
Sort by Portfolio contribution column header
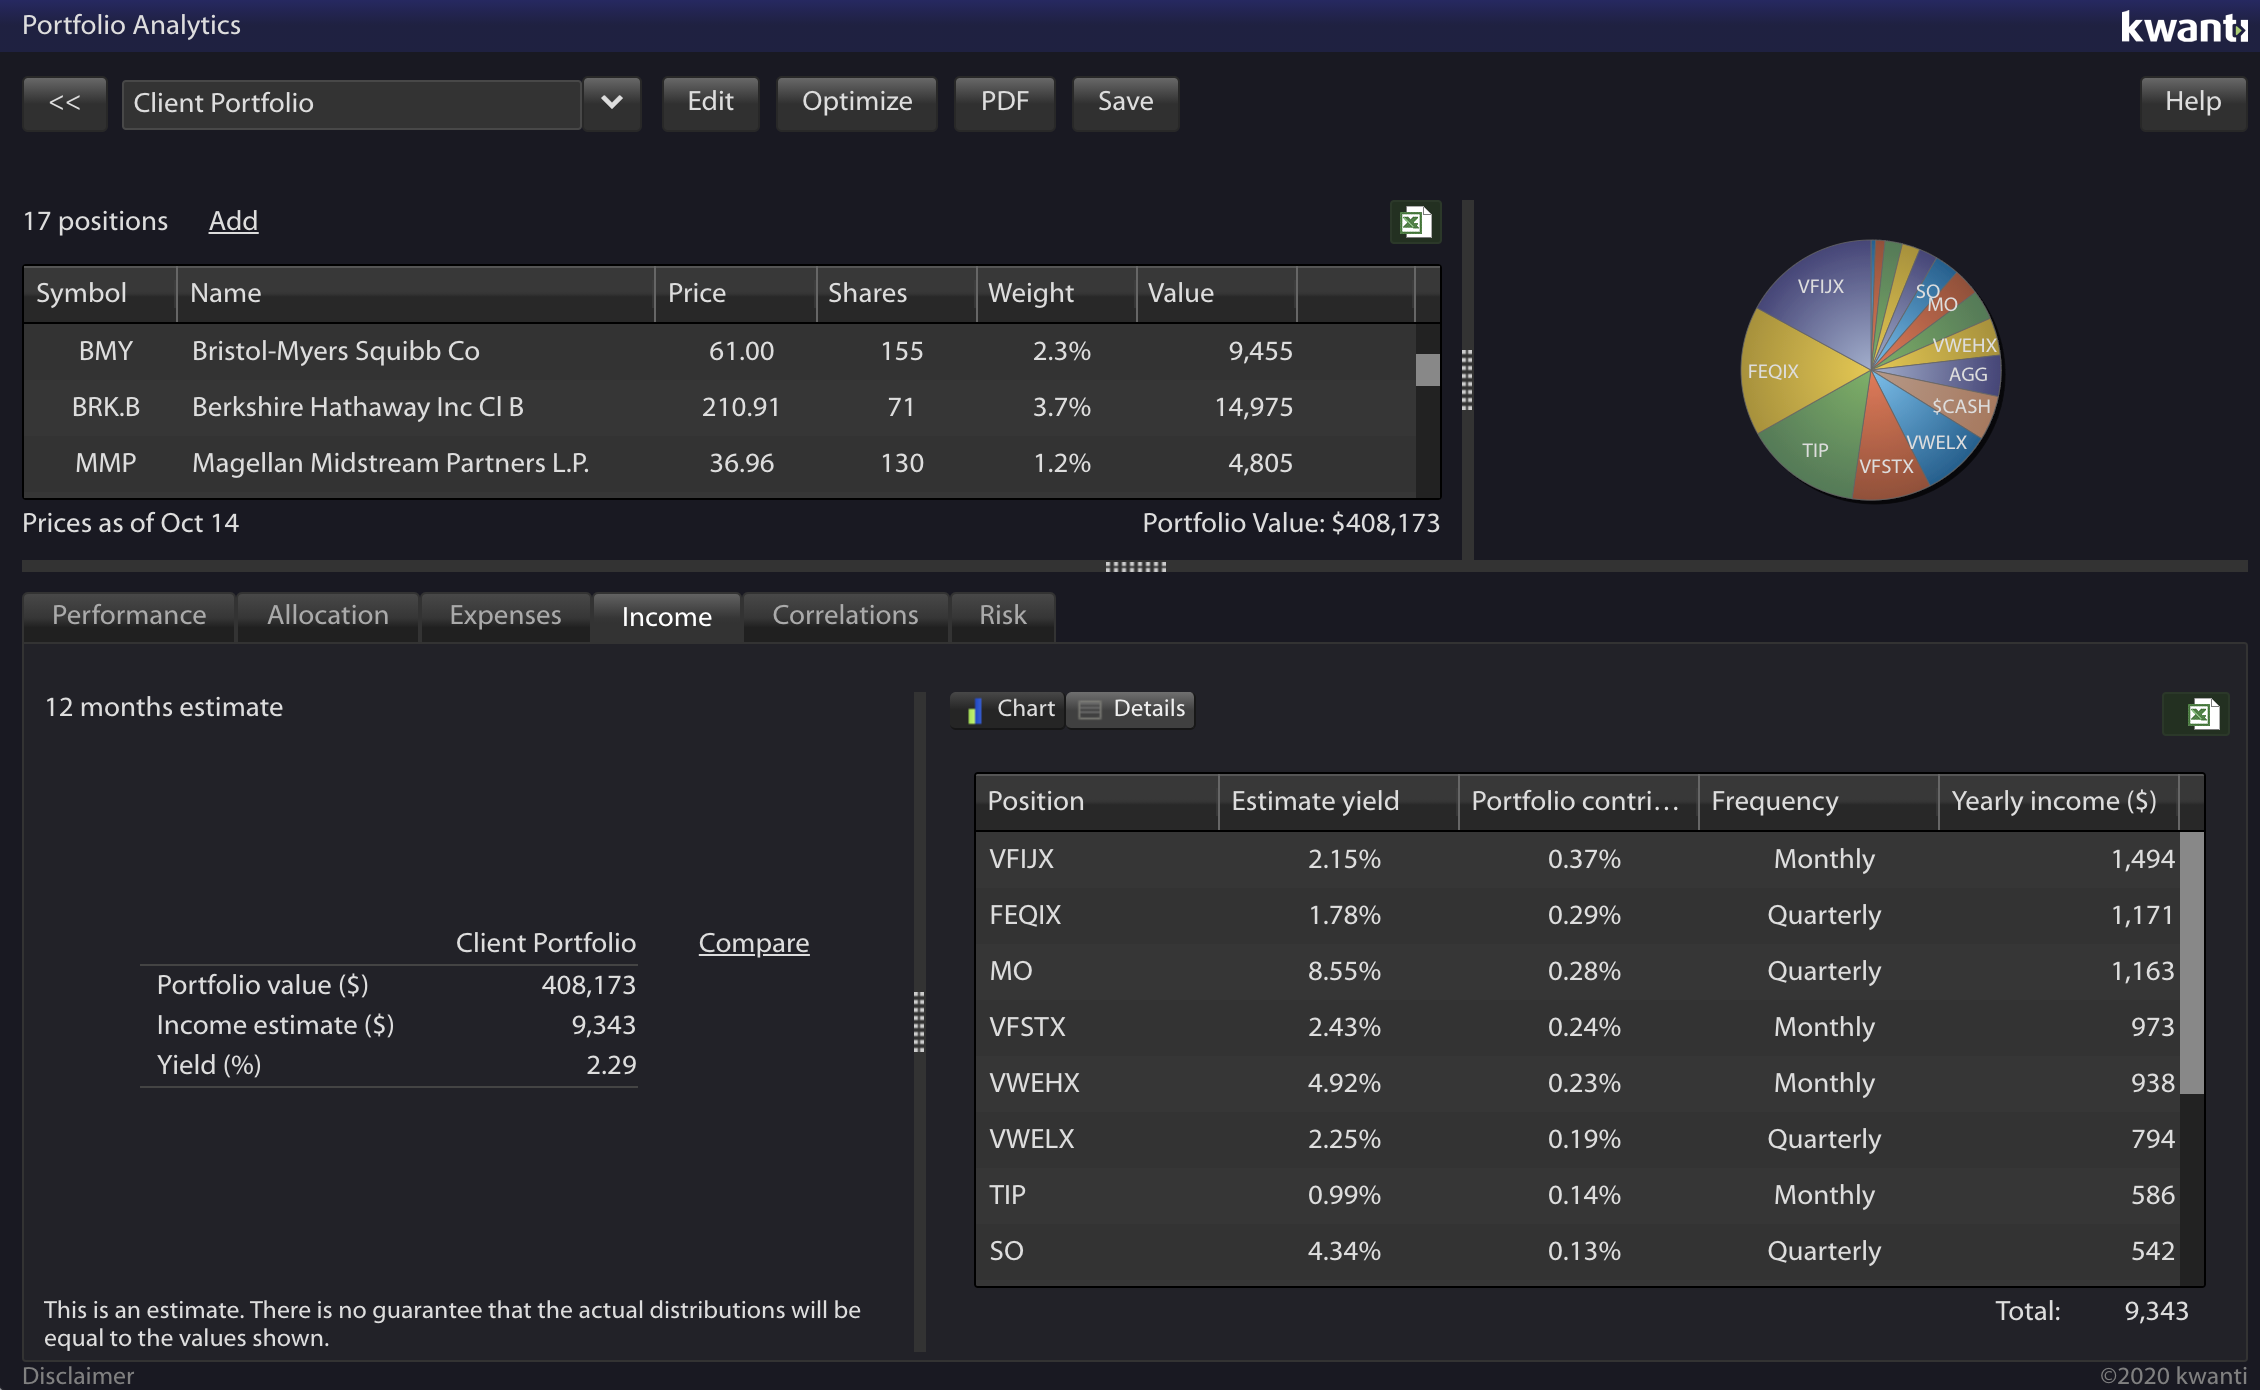(x=1578, y=802)
